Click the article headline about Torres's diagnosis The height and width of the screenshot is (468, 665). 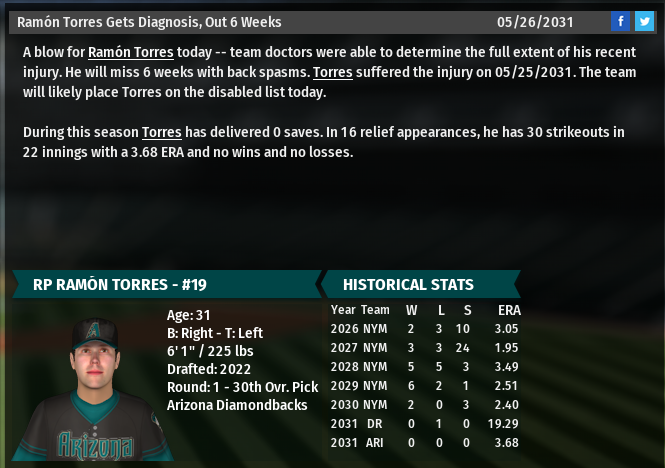[x=149, y=21]
